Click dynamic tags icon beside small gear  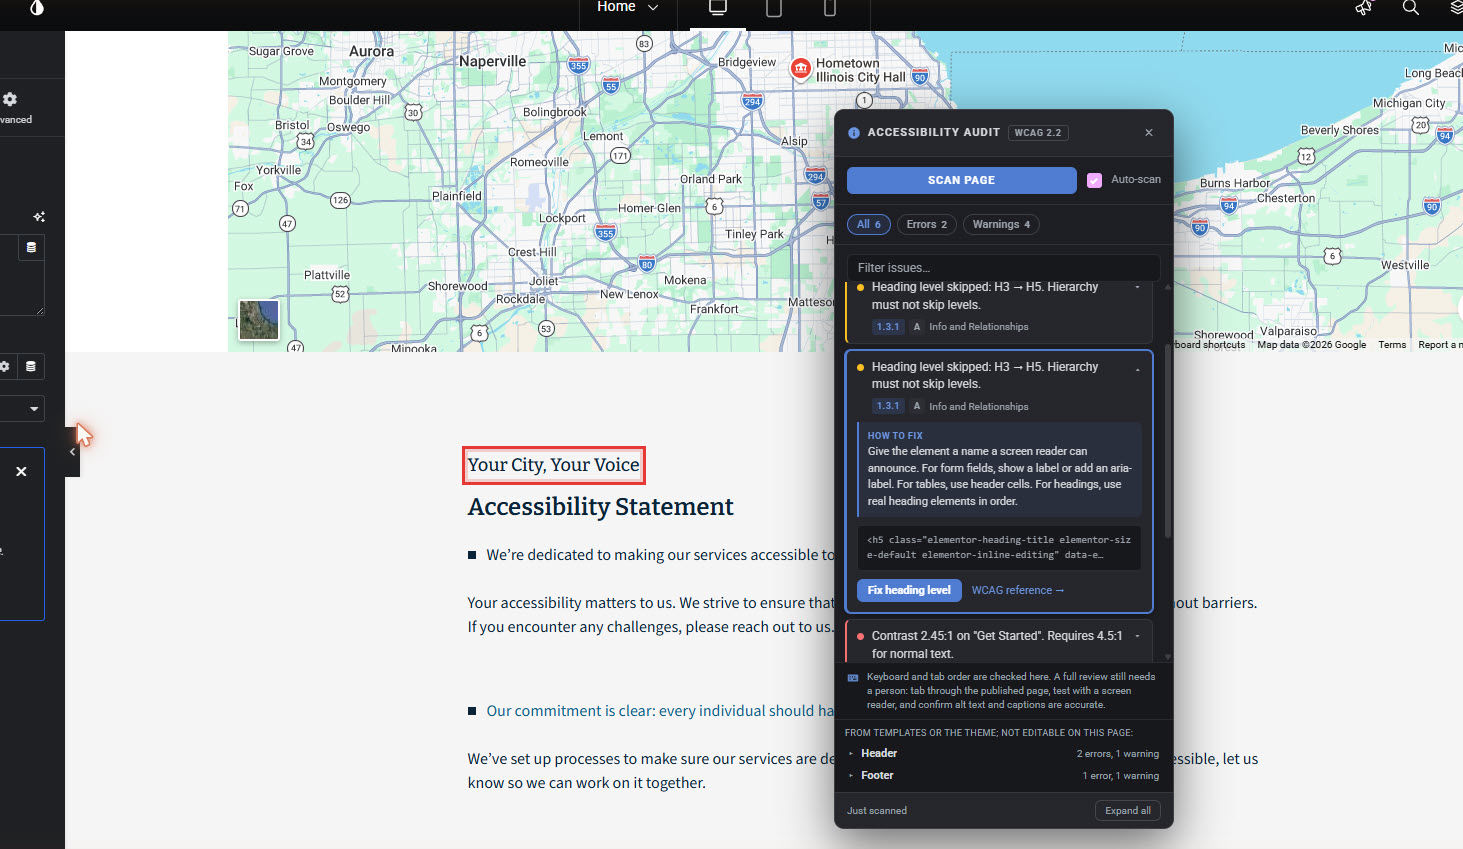[x=31, y=366]
